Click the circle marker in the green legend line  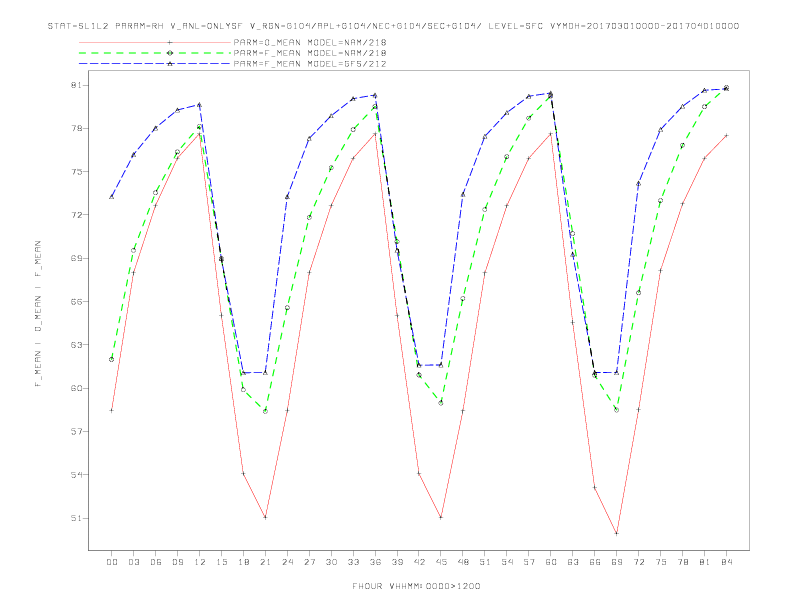click(x=170, y=53)
